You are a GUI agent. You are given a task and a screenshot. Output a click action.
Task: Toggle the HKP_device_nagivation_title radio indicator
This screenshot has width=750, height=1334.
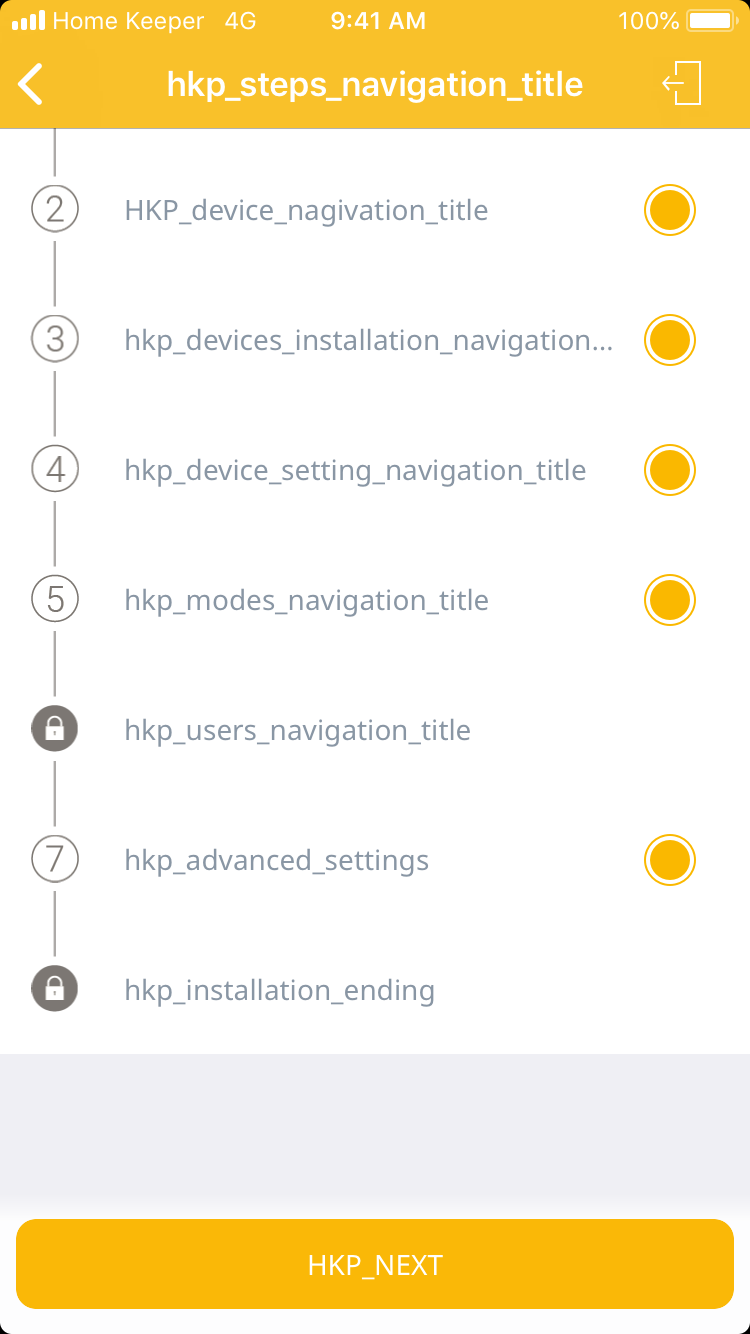669,210
